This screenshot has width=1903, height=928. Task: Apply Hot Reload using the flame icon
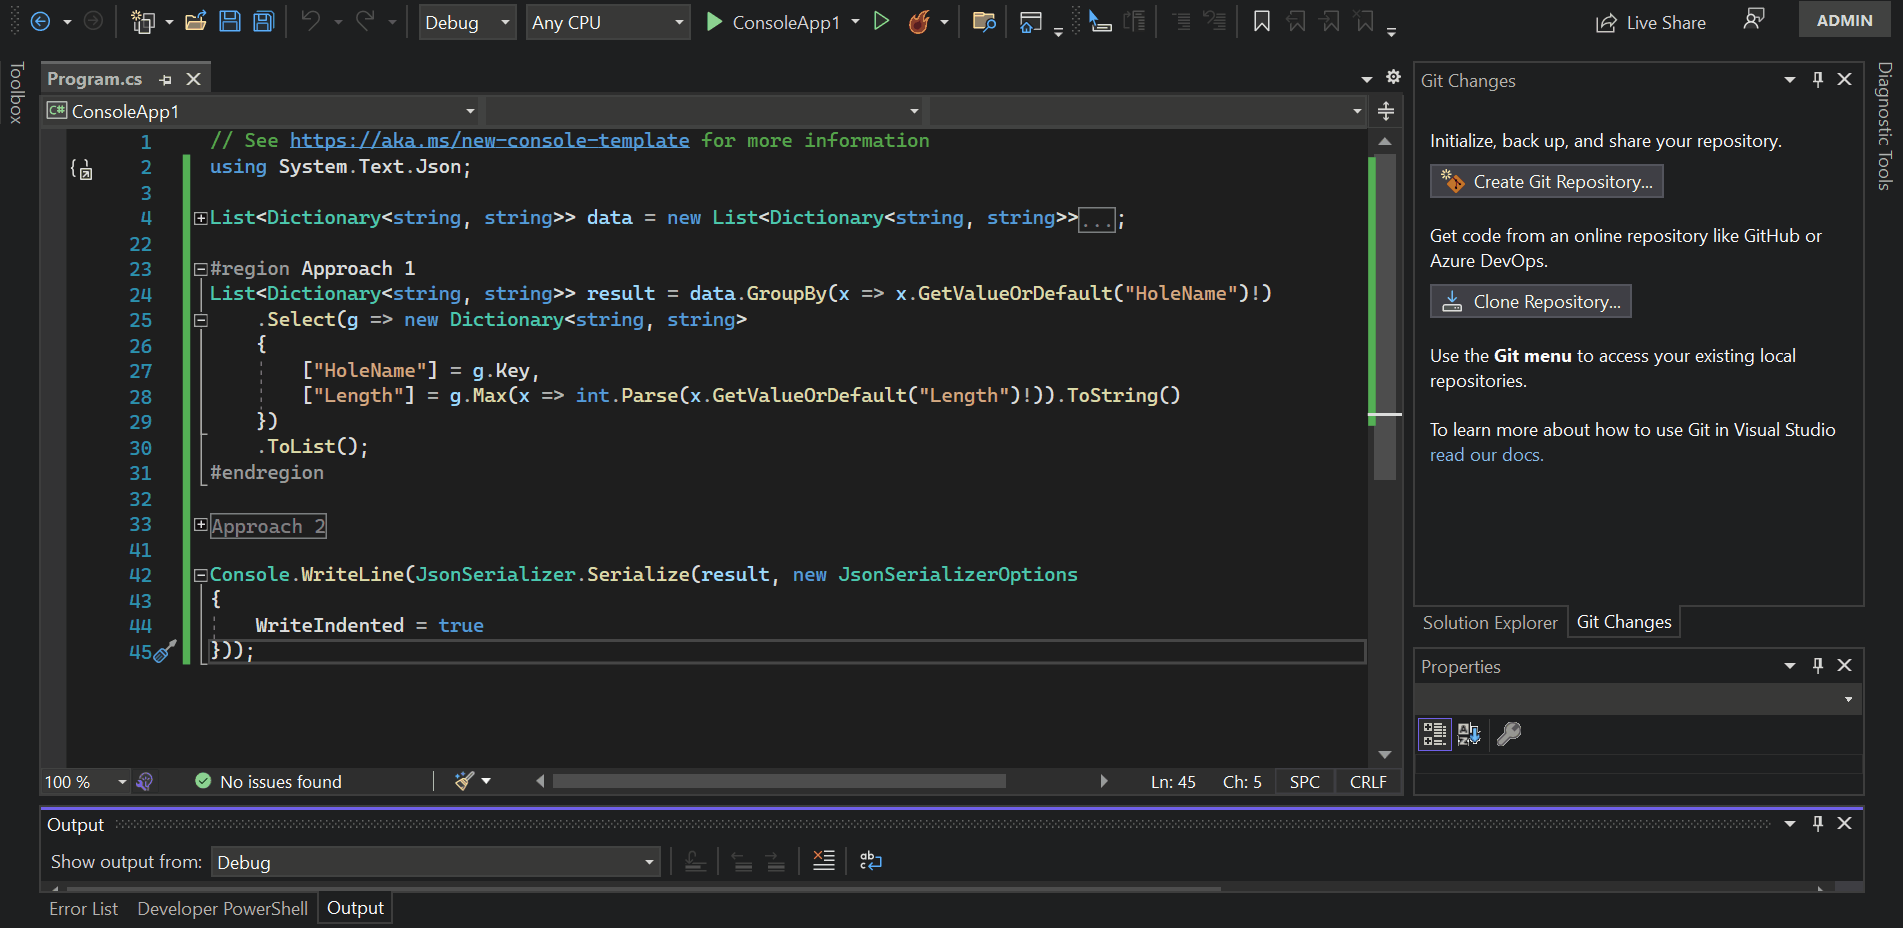coord(921,21)
